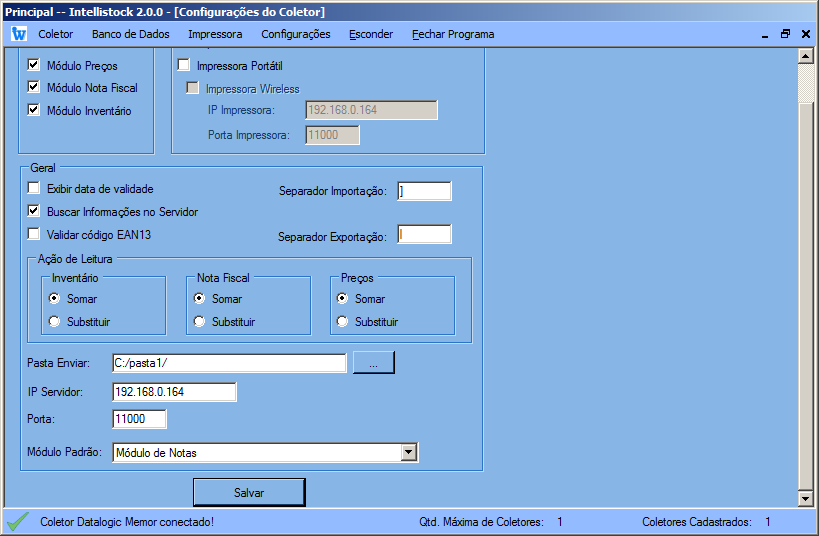Image resolution: width=819 pixels, height=536 pixels.
Task: Select Somar under Nota Fiscal
Action: (x=199, y=298)
